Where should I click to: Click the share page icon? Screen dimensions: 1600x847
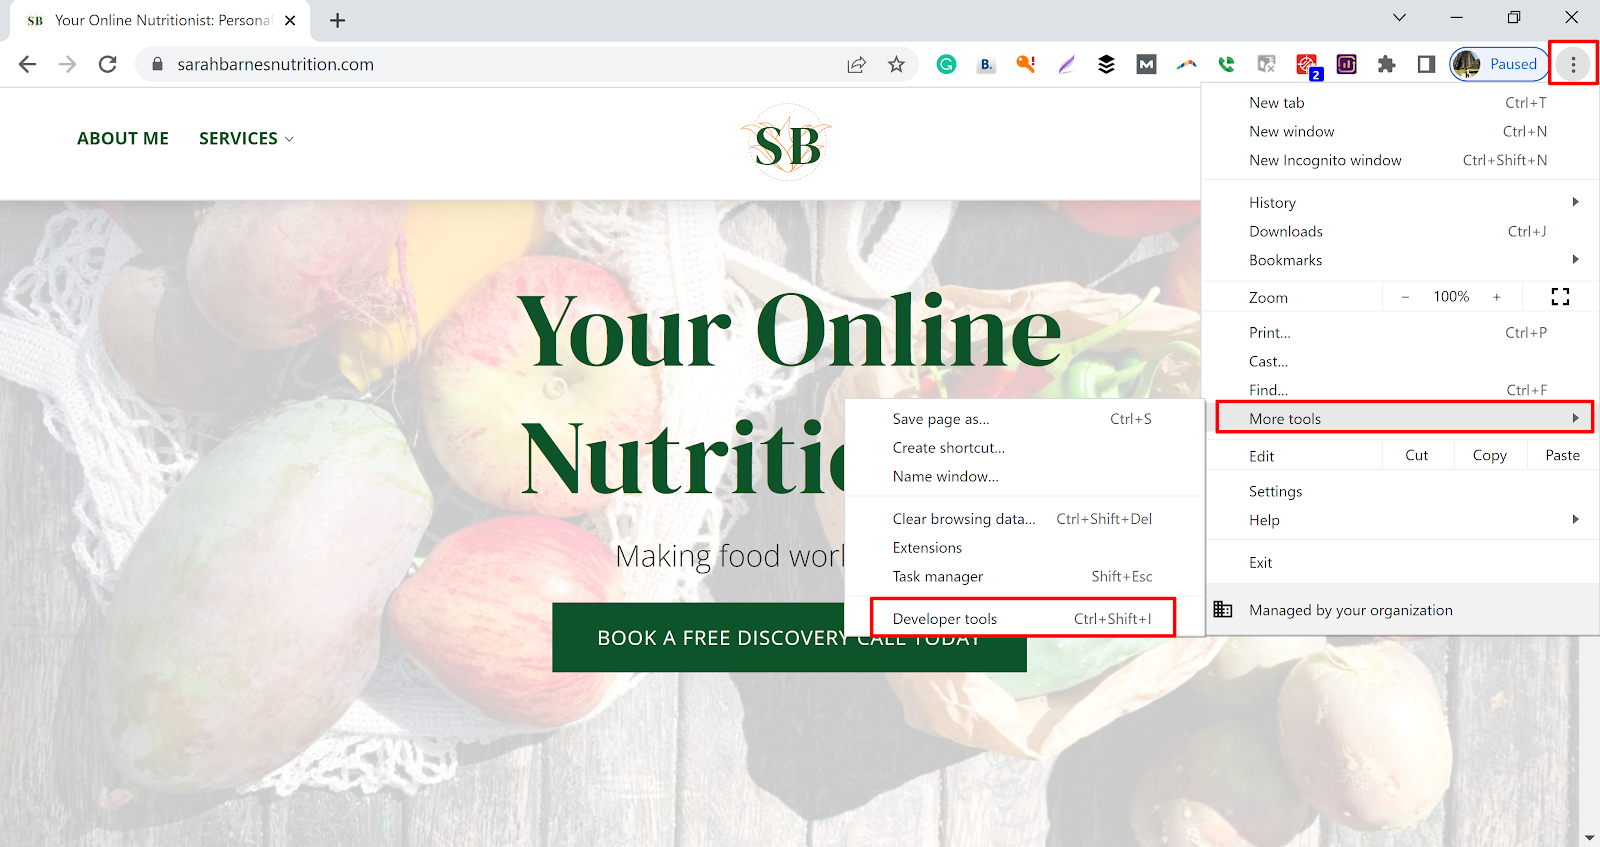[856, 64]
